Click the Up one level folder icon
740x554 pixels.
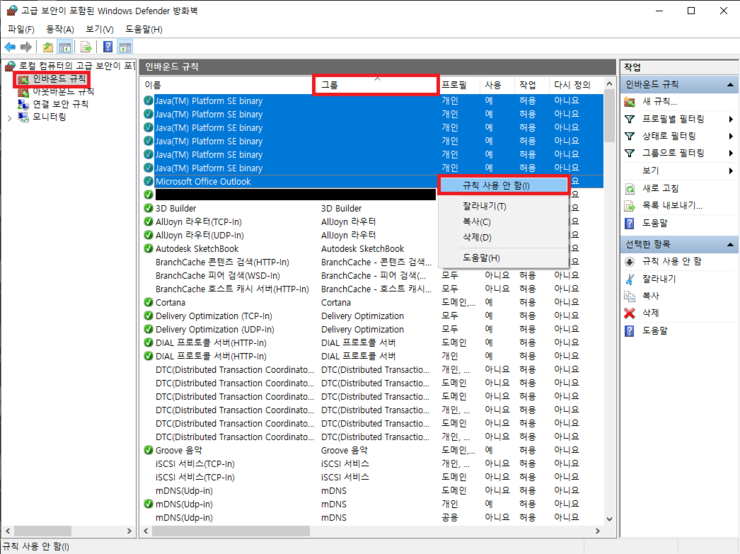(x=48, y=47)
